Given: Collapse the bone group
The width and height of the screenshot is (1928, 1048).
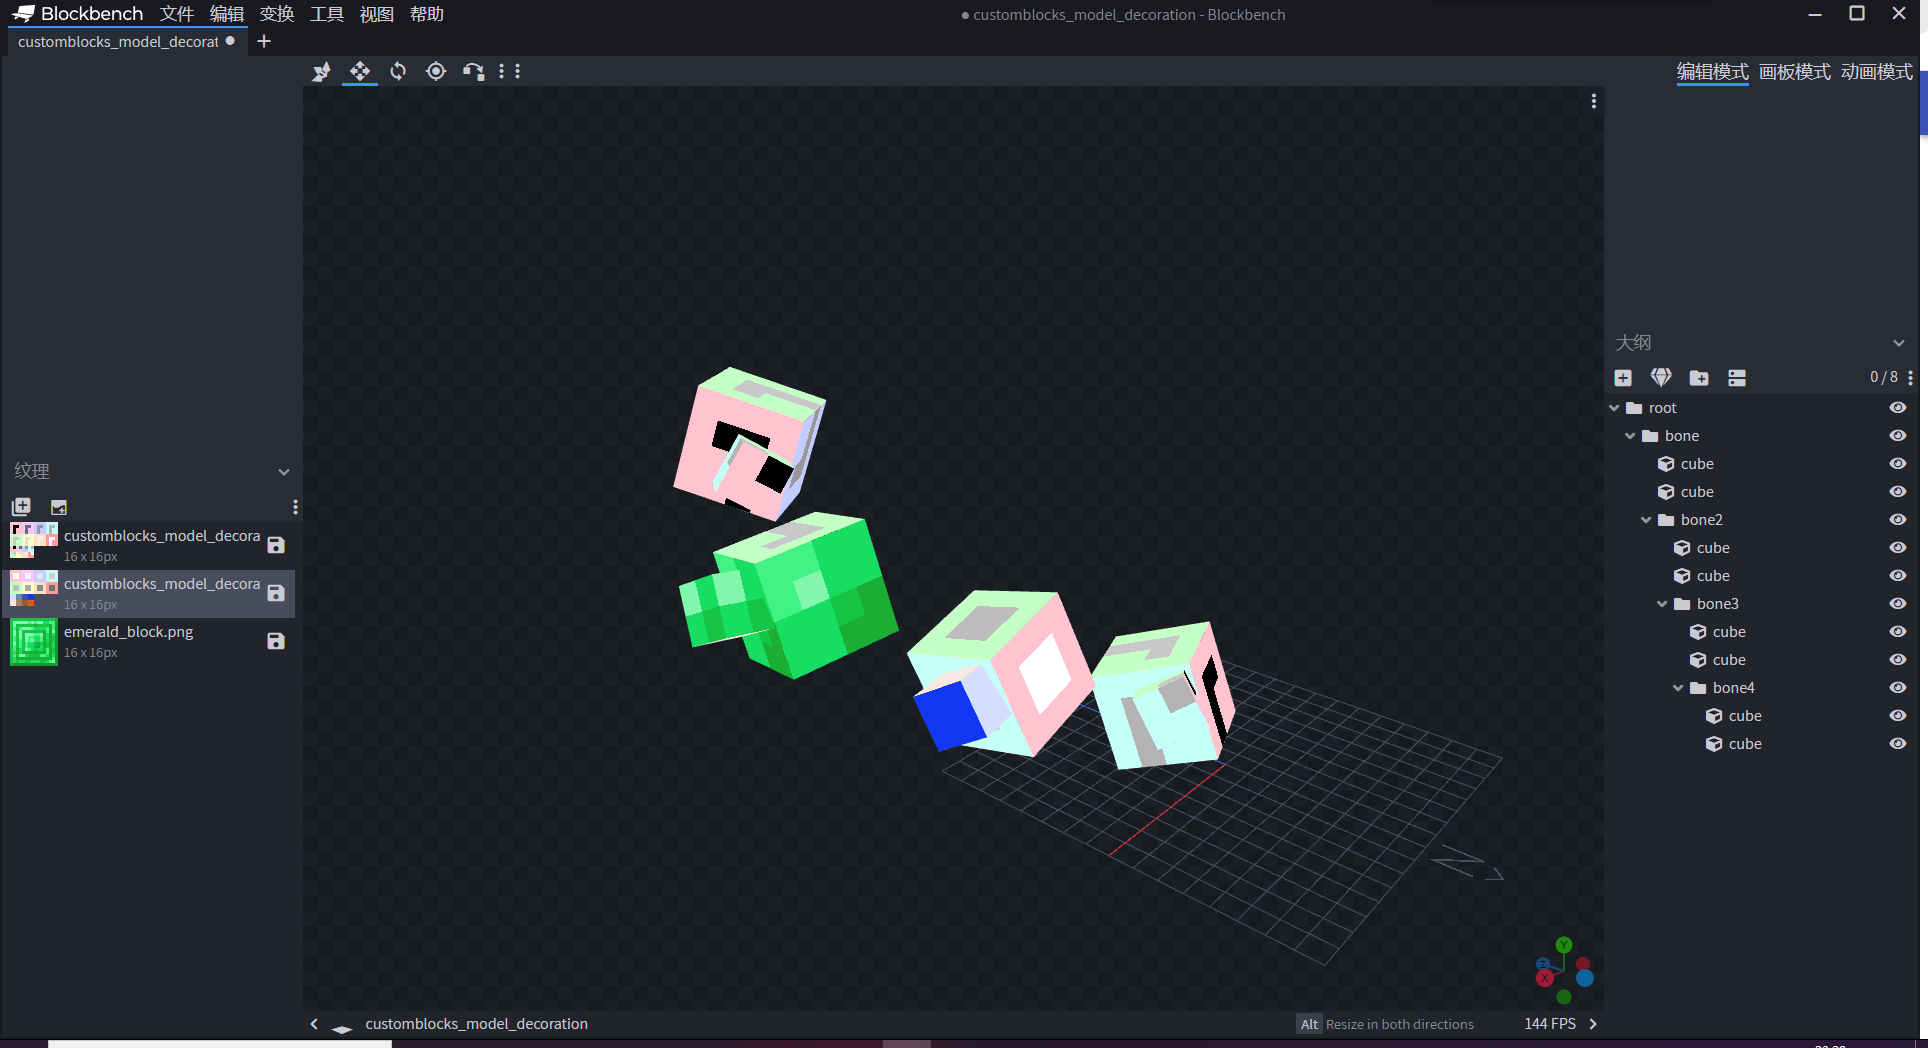Looking at the screenshot, I should coord(1630,436).
